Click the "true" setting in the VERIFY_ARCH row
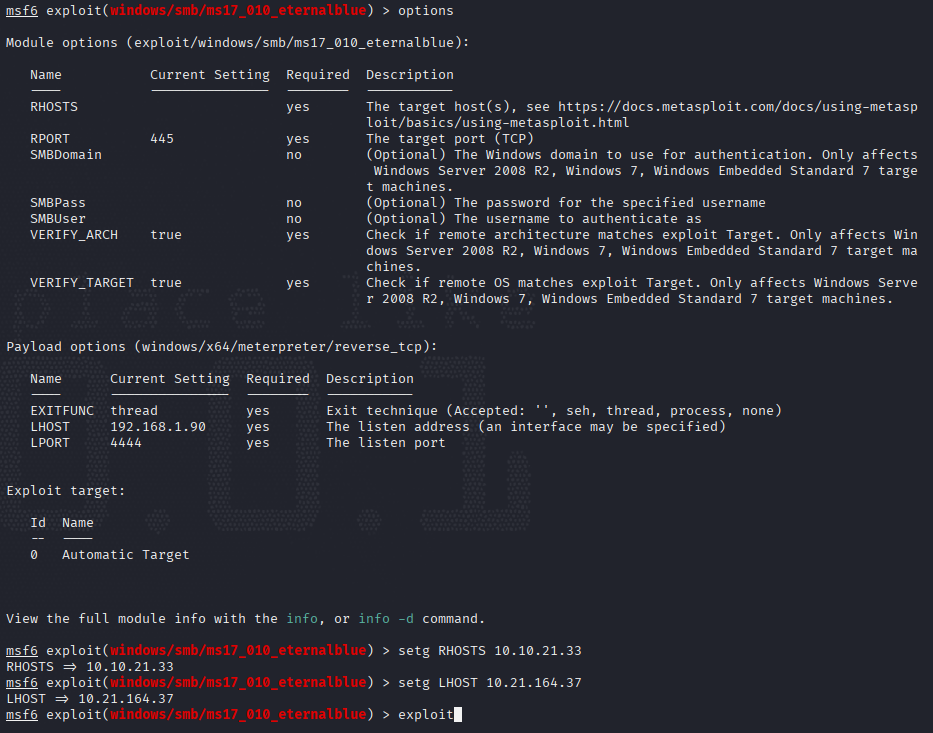Screen dimensions: 933x733 166,236
